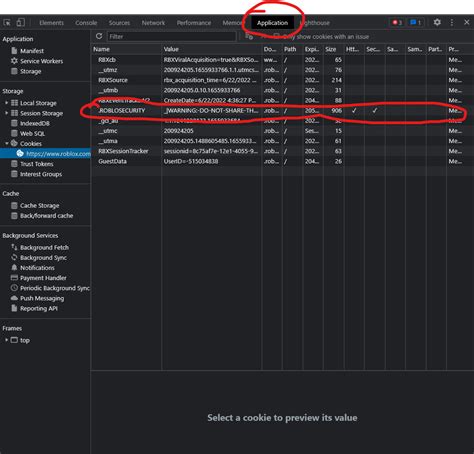474x454 pixels.
Task: Collapse the Cookies tree node
Action: [x=6, y=143]
